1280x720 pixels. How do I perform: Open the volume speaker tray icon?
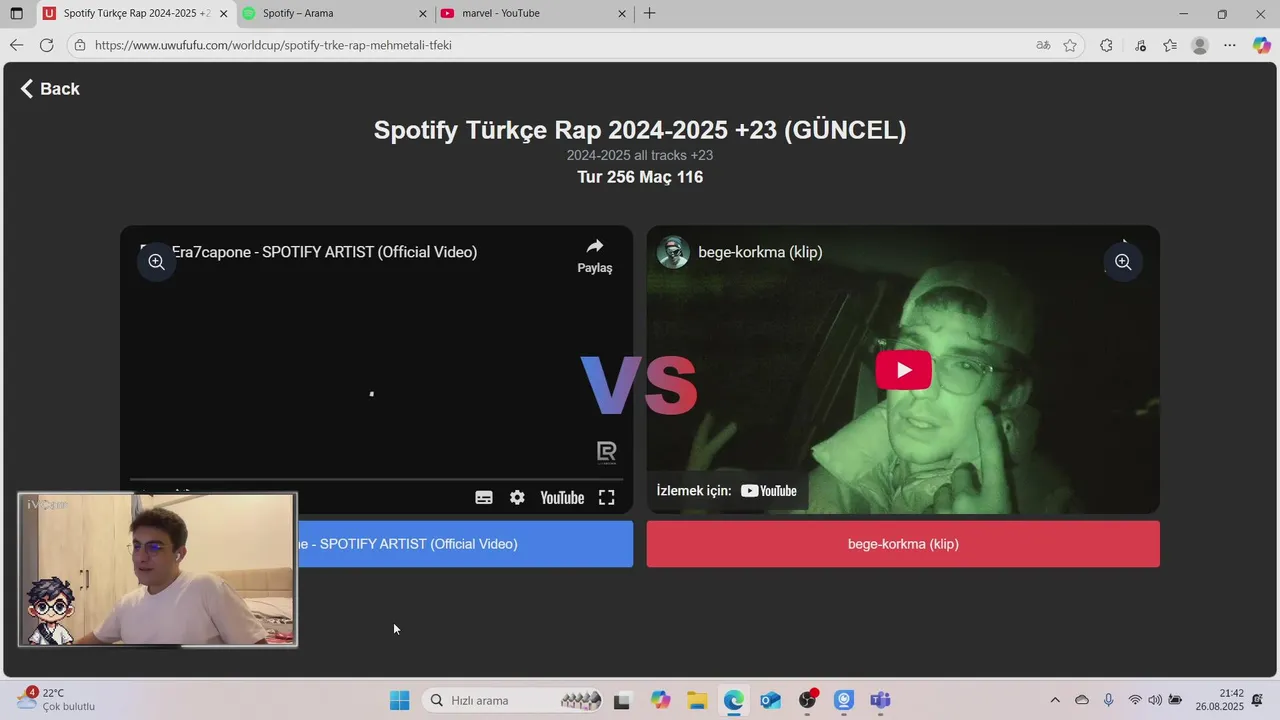tap(1155, 700)
